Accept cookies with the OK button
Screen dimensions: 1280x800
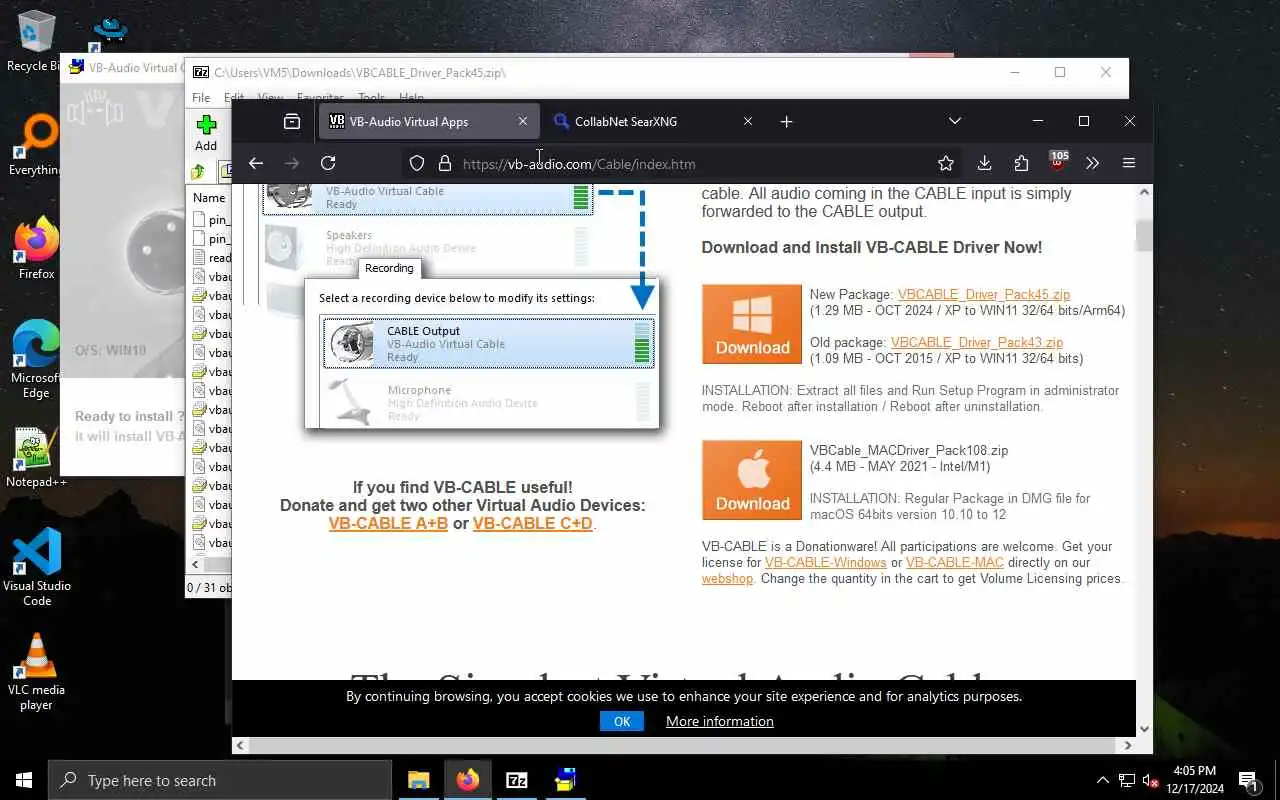click(622, 721)
